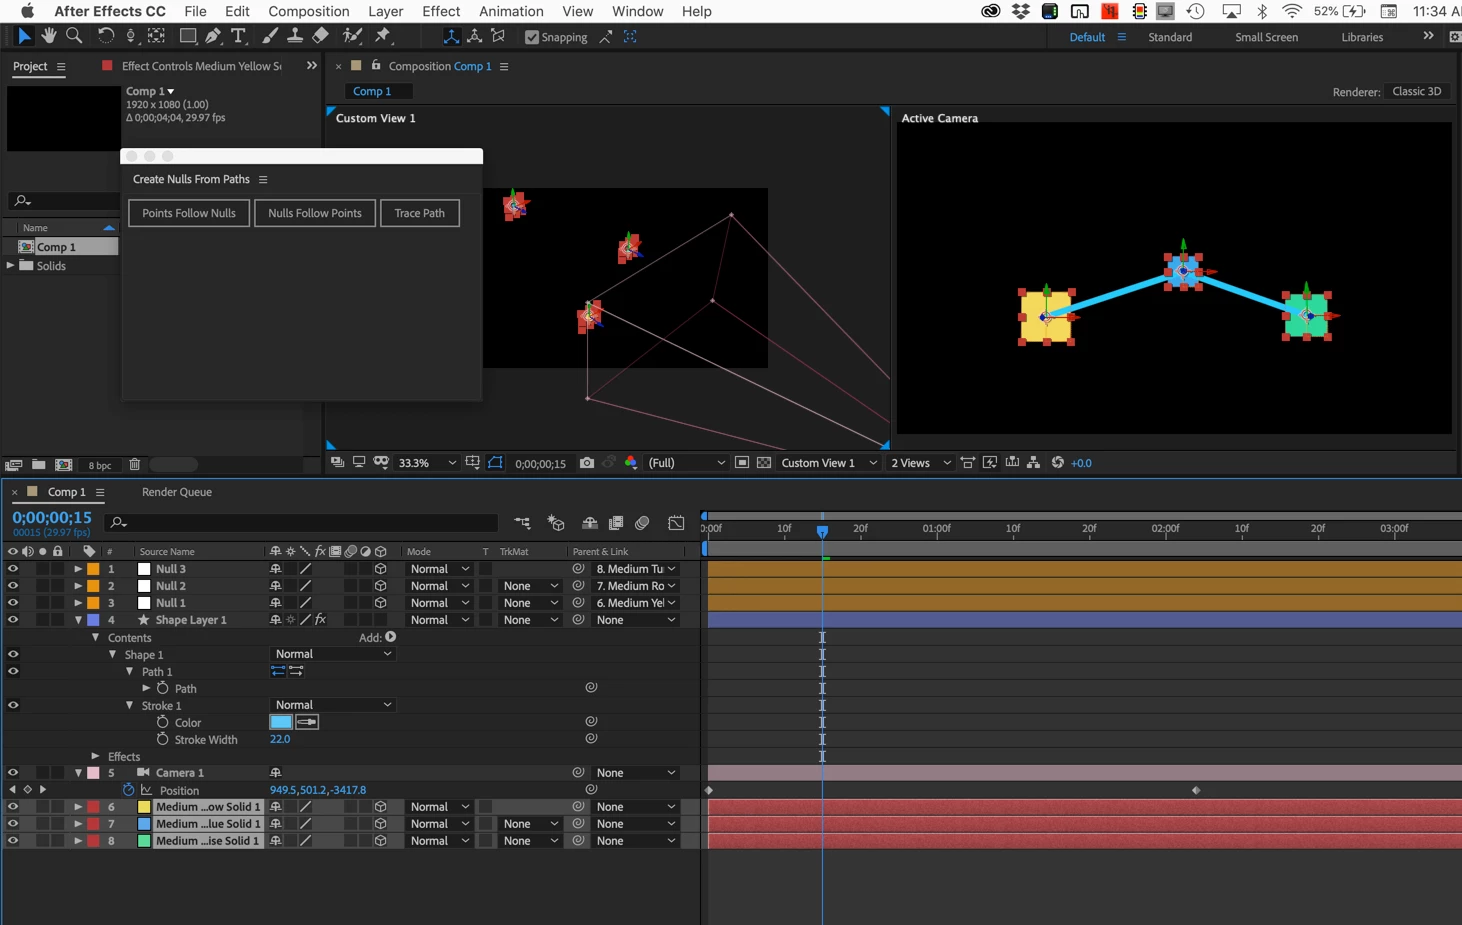
Task: Click the Graph Editor icon in timeline
Action: click(677, 523)
